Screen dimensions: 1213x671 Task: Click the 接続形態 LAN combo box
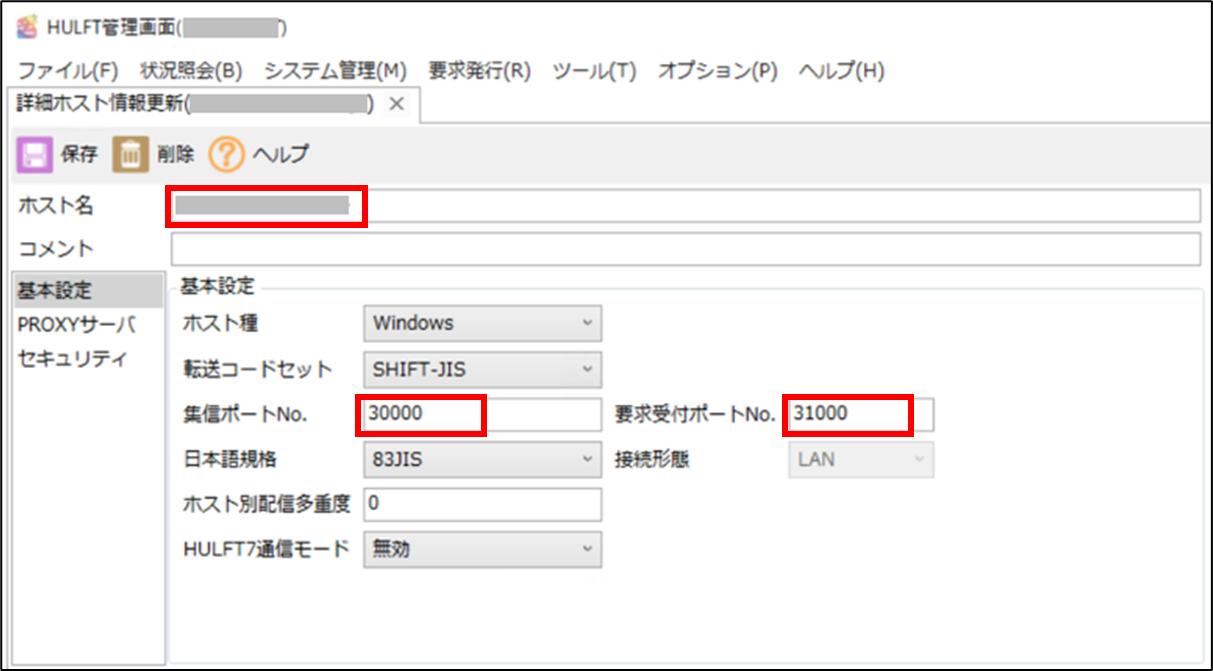click(861, 459)
